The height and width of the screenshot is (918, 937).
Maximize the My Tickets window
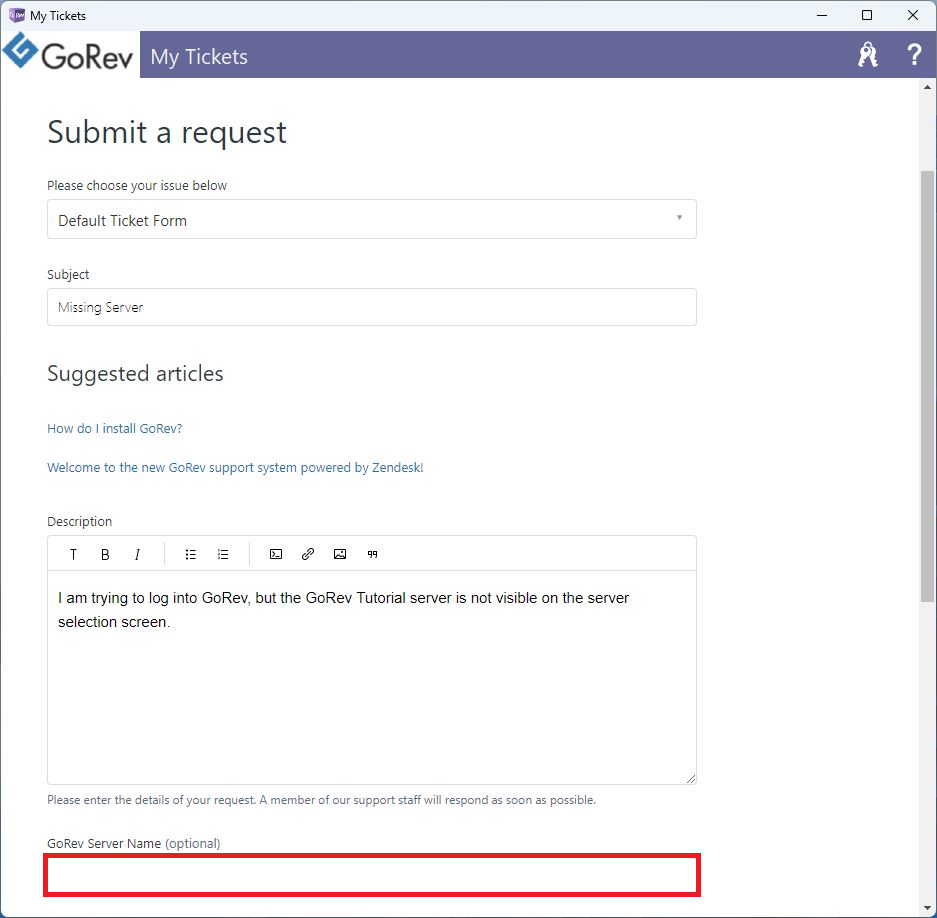pos(867,15)
